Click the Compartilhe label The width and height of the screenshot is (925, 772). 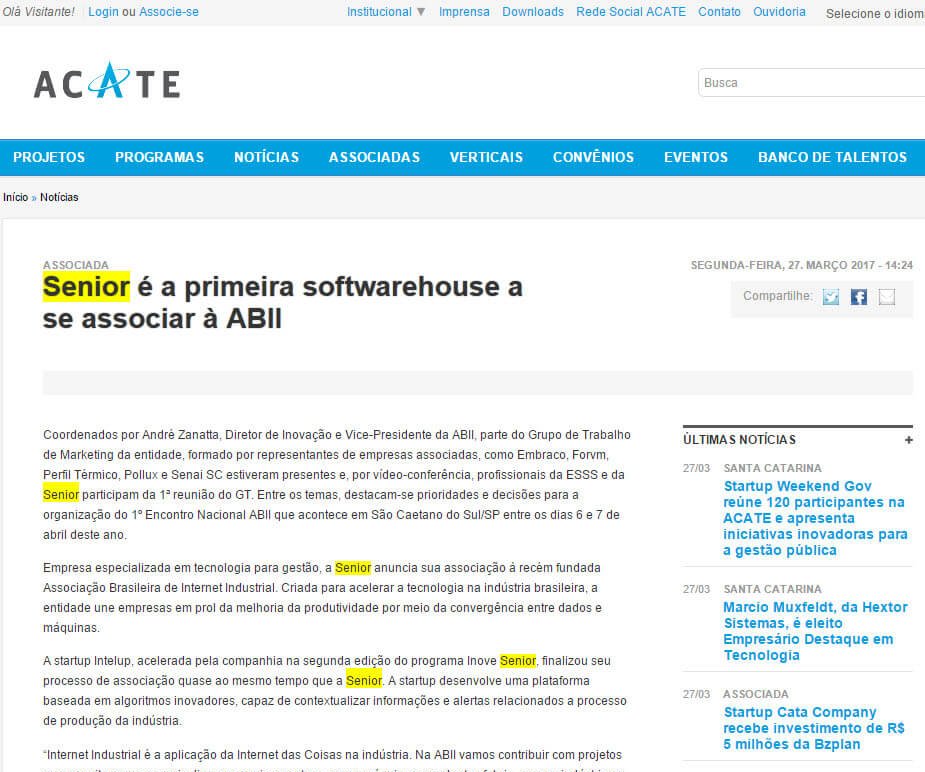tap(778, 296)
